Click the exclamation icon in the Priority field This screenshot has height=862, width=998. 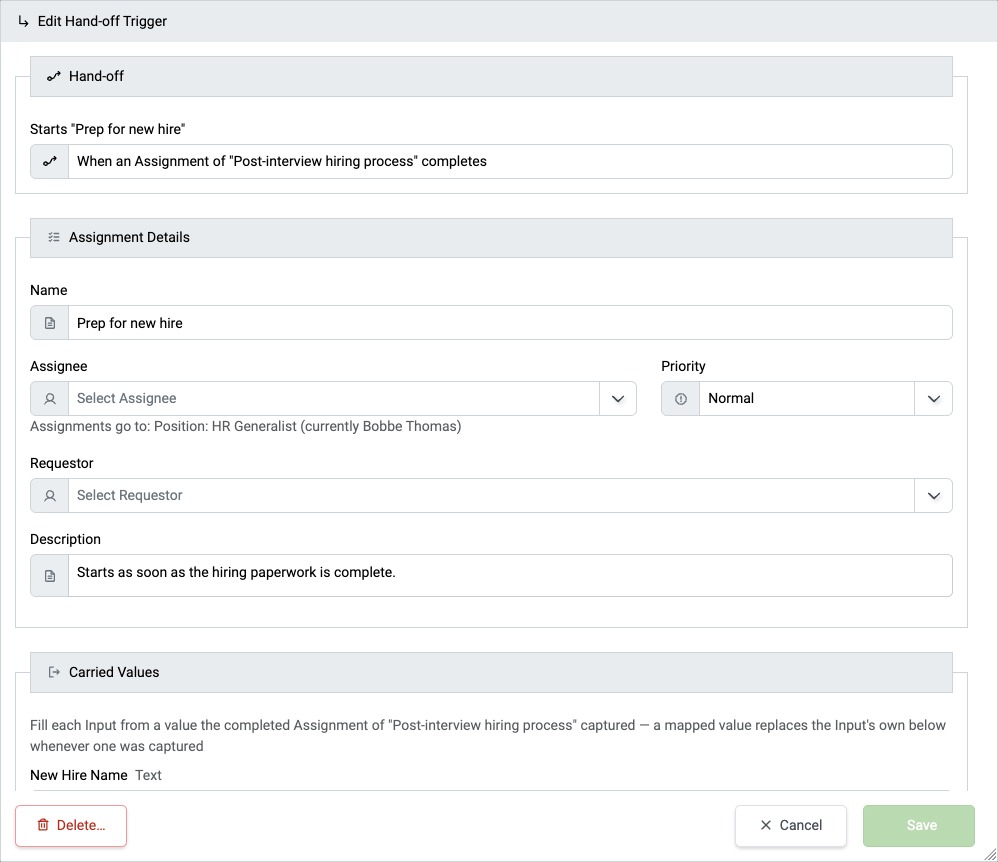click(681, 399)
